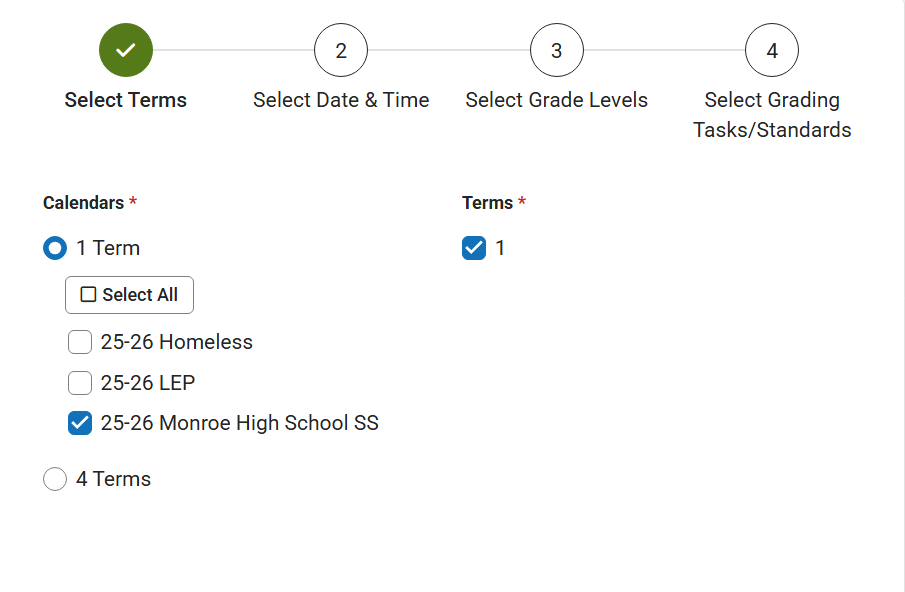Click the Select Grade Levels step label
This screenshot has width=905, height=592.
click(556, 99)
